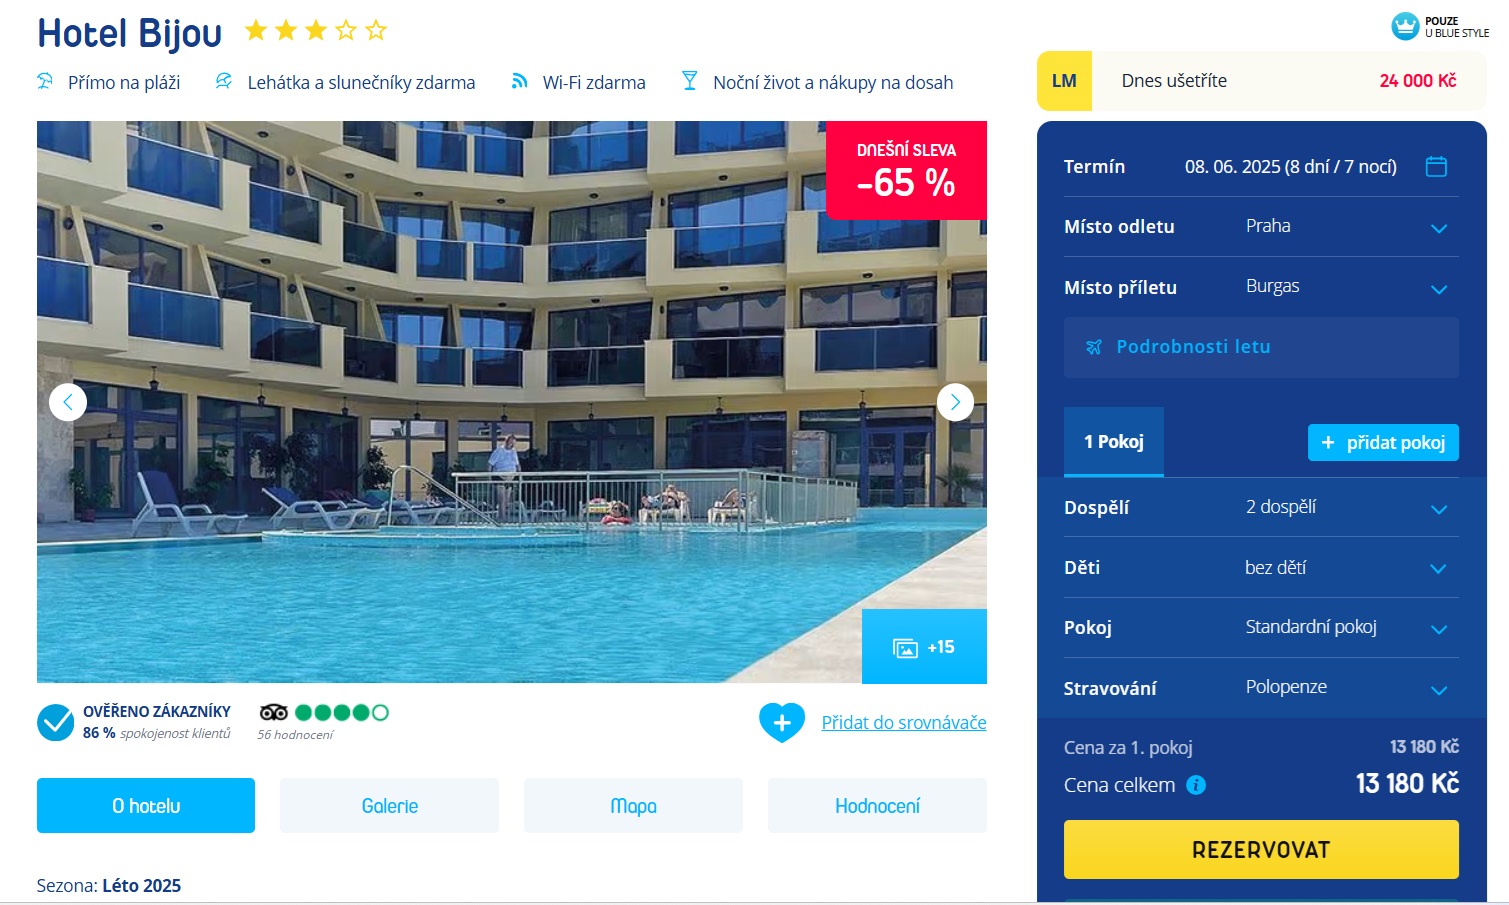This screenshot has height=905, width=1509.
Task: Click the heart plus compare icon
Action: [x=782, y=722]
